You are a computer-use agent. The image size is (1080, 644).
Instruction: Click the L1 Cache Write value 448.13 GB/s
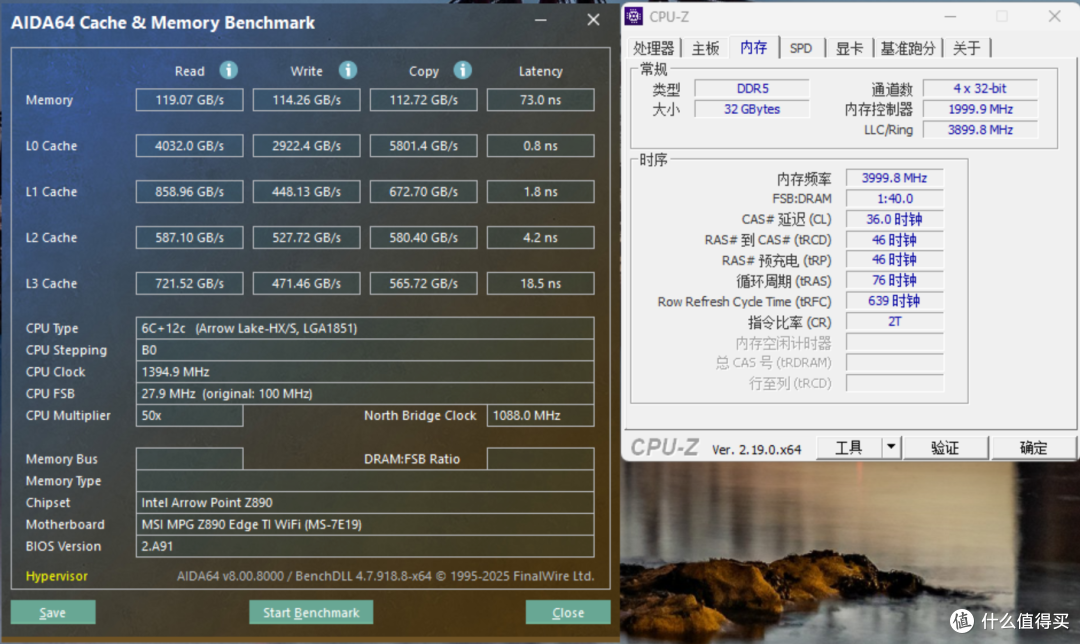click(307, 191)
